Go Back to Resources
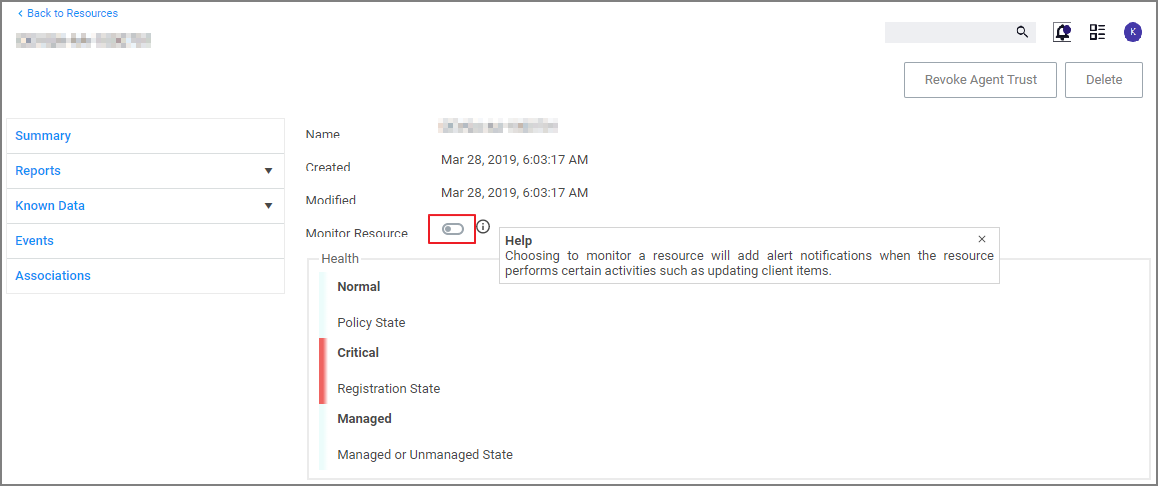The height and width of the screenshot is (486, 1158). [x=67, y=13]
